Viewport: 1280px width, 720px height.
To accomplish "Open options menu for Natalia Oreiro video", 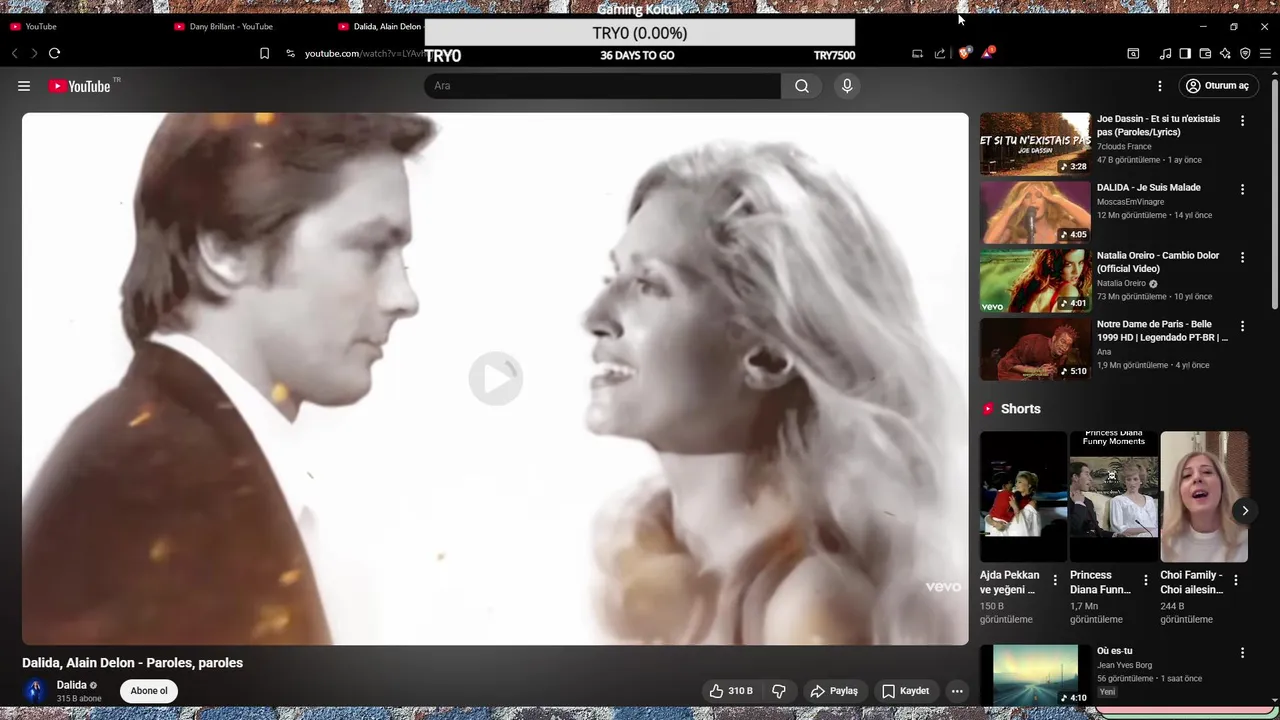I will pos(1243,257).
